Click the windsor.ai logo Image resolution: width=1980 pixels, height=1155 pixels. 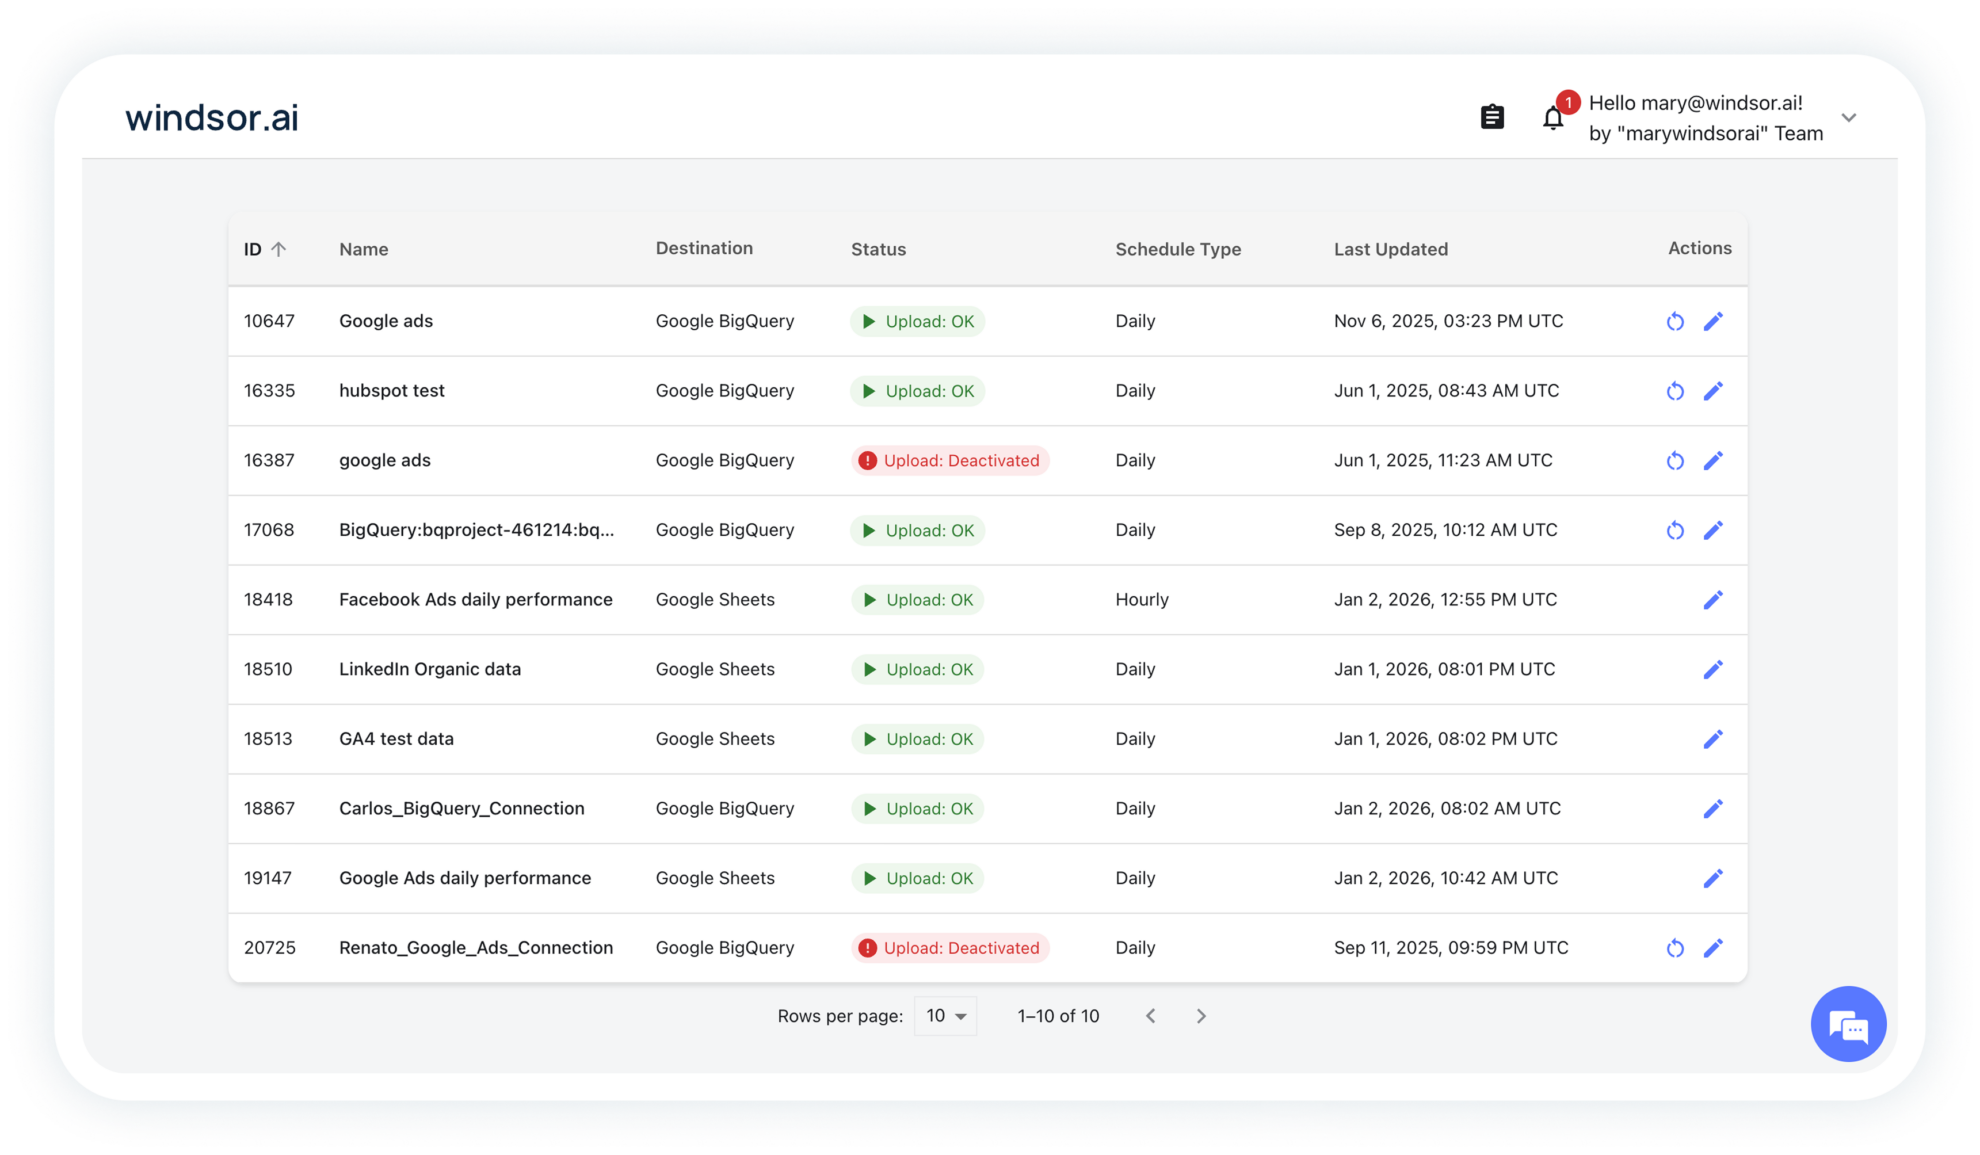(211, 117)
